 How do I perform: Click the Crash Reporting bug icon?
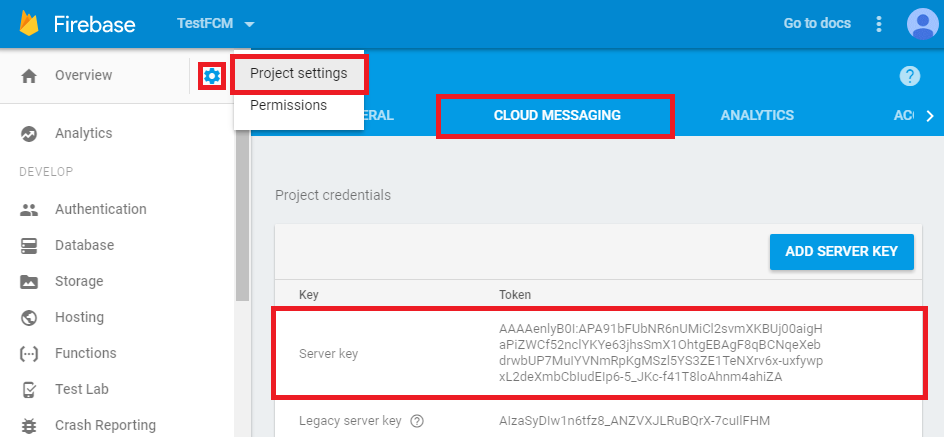[x=29, y=426]
